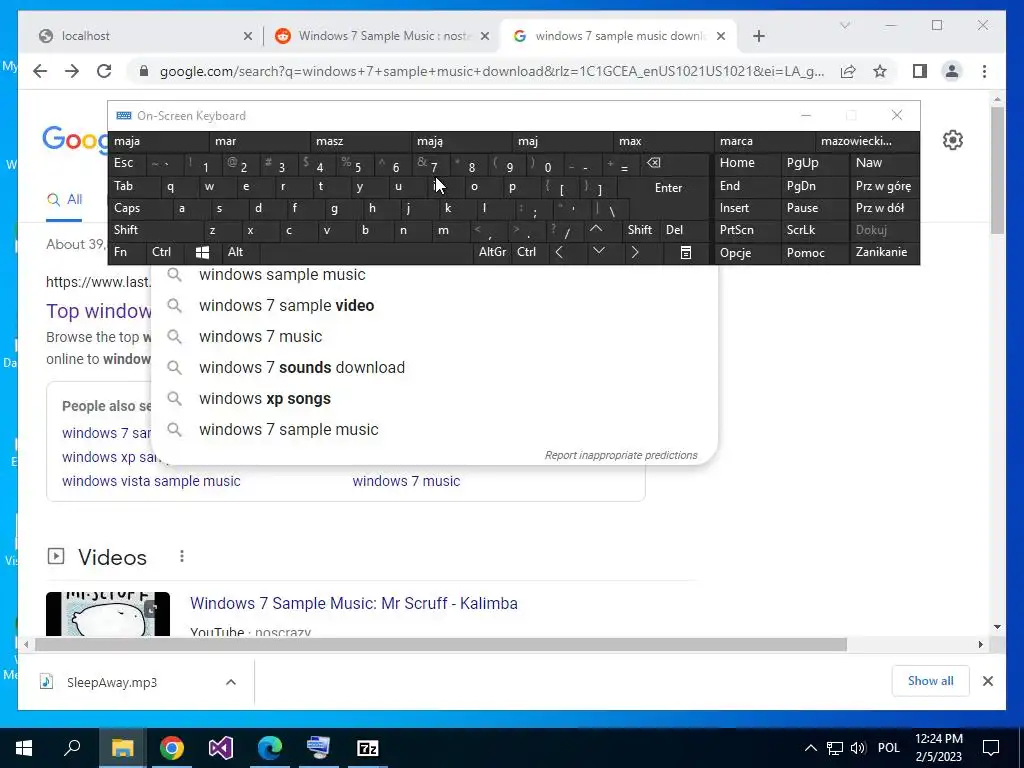
Task: Tap the Esc key on keyboard
Action: coord(127,163)
